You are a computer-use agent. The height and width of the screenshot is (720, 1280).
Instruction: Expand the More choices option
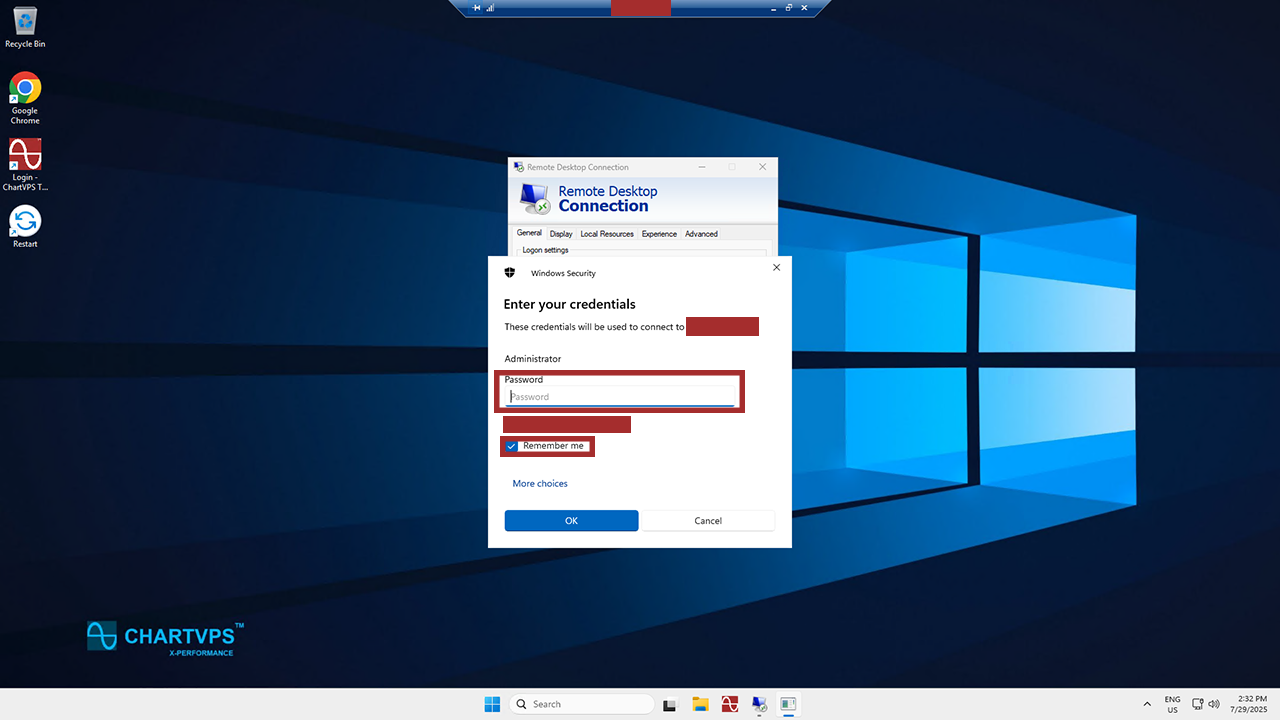[540, 484]
